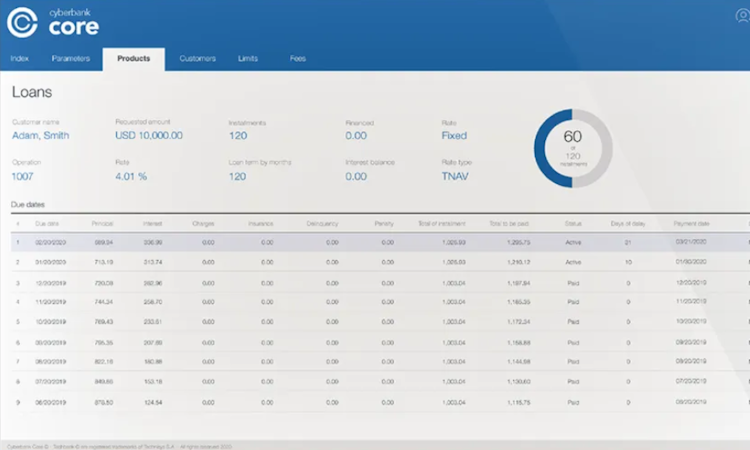
Task: Open the Parameters tab
Action: (x=71, y=58)
